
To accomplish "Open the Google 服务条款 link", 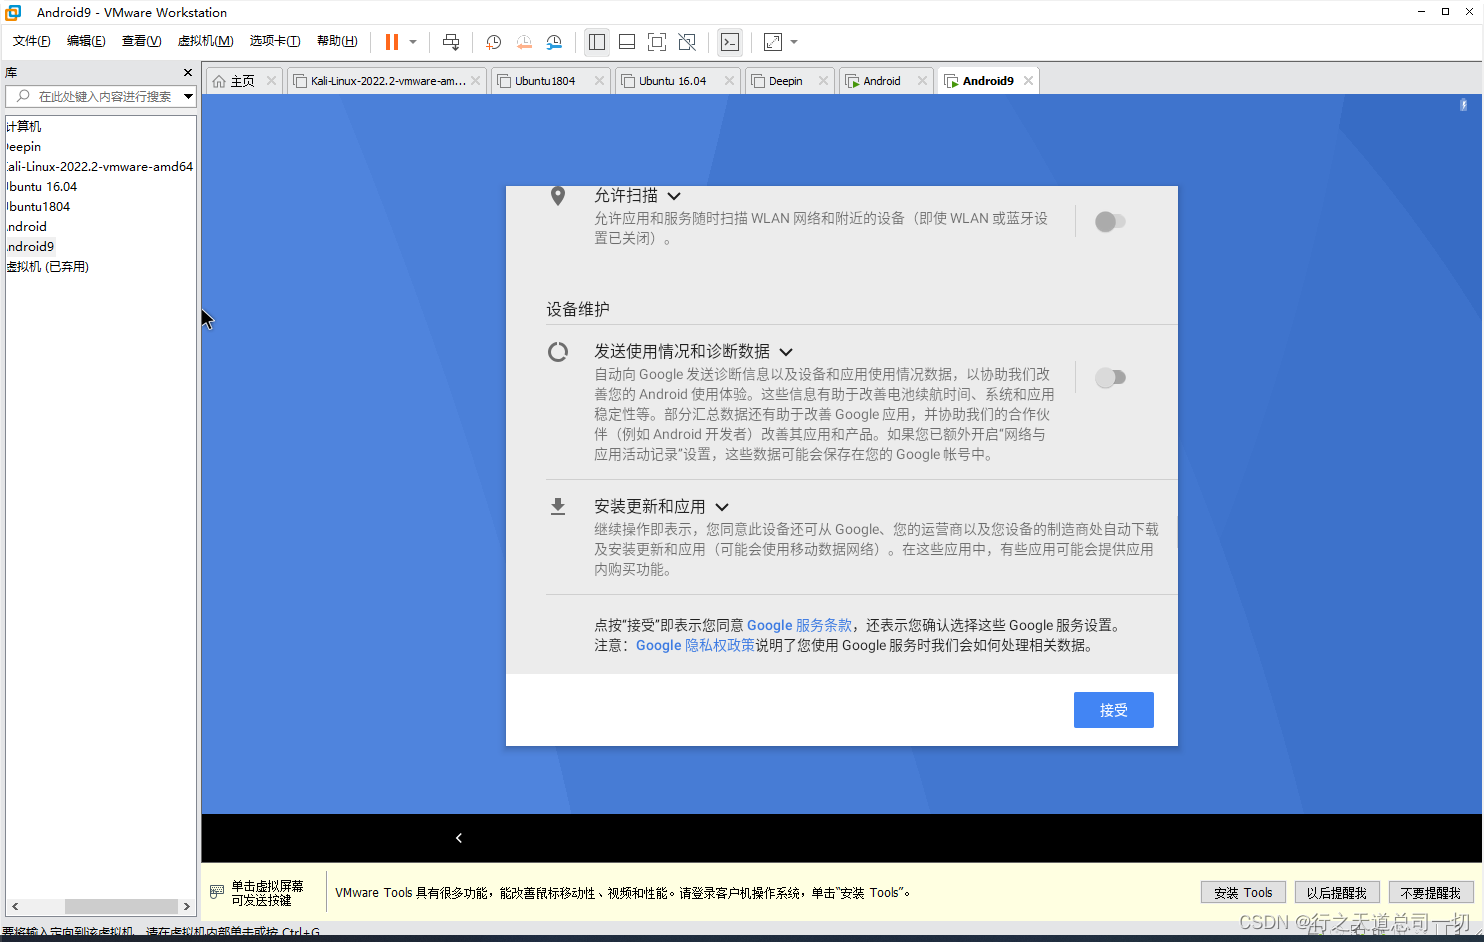I will tap(799, 625).
